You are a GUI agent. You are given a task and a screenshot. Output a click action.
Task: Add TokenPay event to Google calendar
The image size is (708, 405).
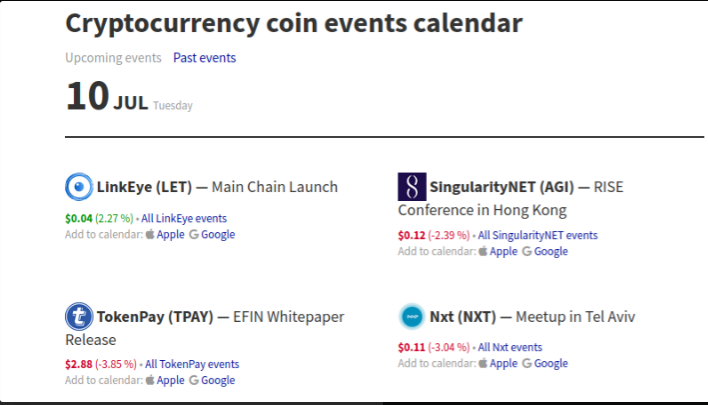click(x=218, y=380)
